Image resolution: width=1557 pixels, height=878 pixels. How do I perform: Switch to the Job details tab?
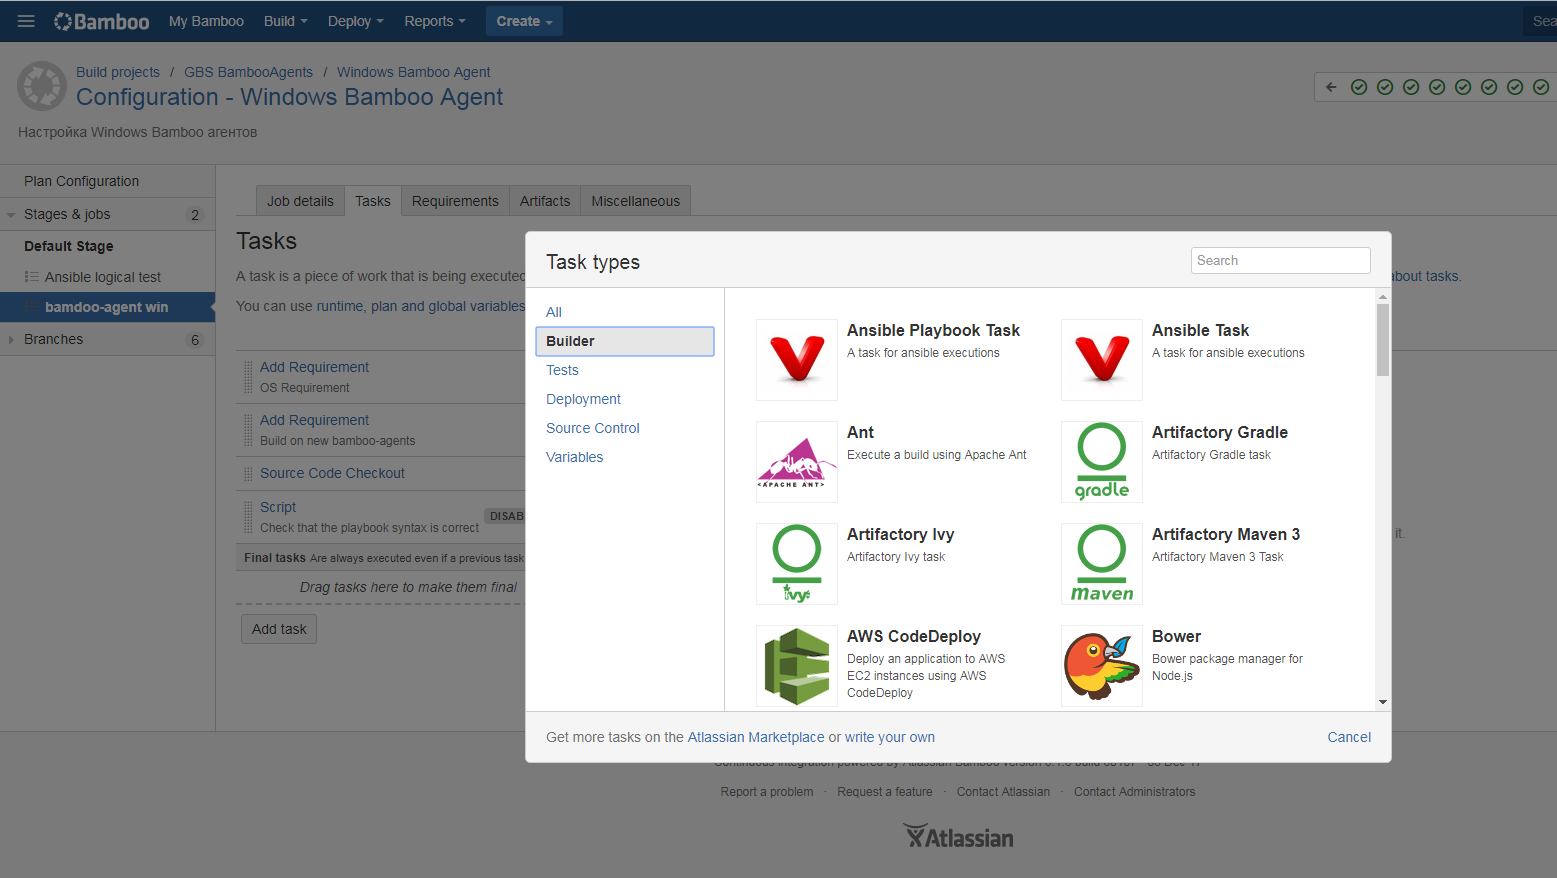click(x=300, y=201)
